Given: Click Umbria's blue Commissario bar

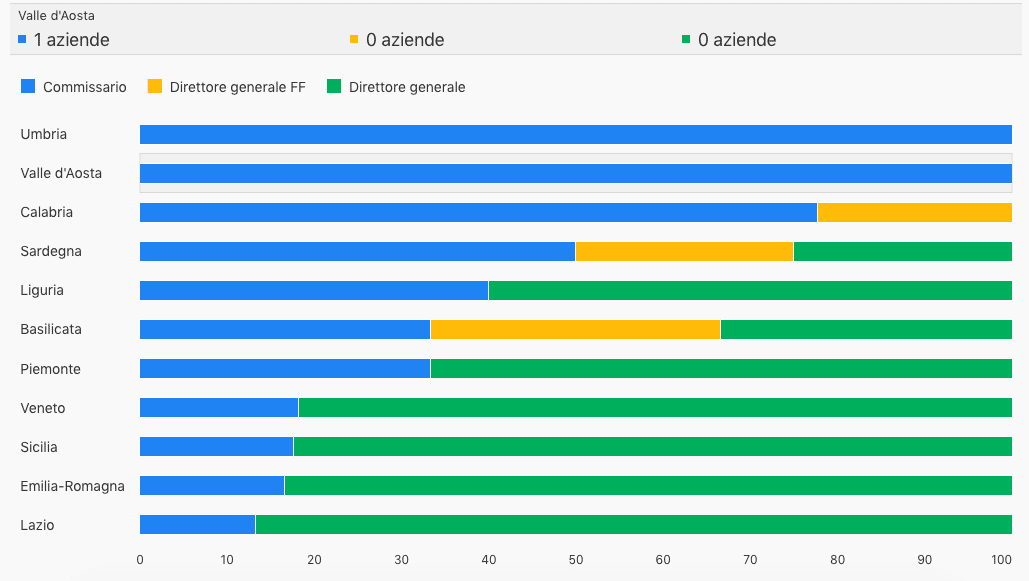Looking at the screenshot, I should coord(575,134).
